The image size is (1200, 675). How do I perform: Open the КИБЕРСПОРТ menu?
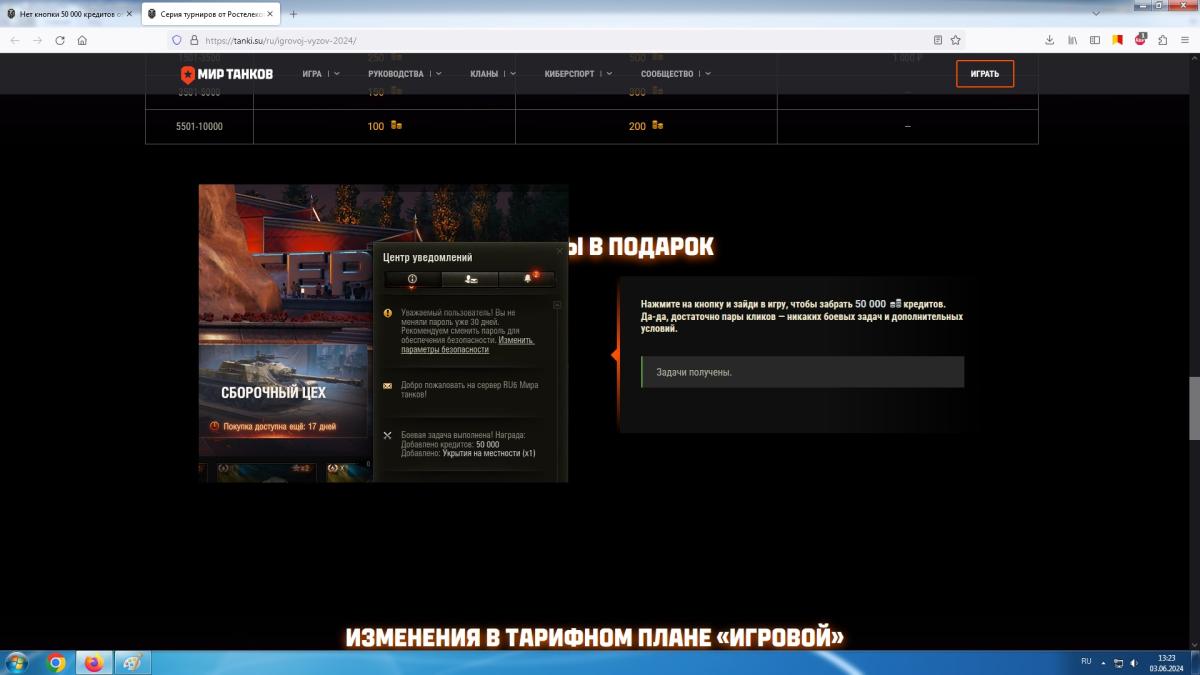point(570,74)
